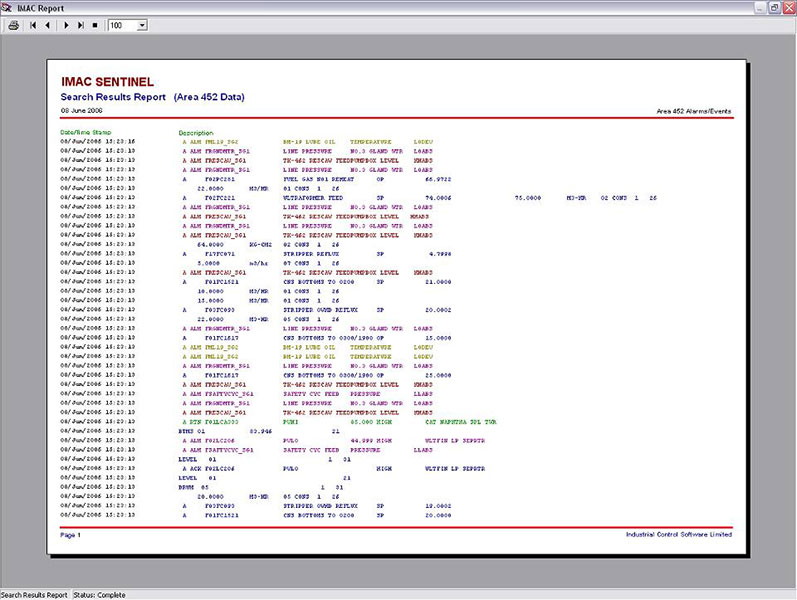Screen dimensions: 797x600
Task: Click the Print report icon
Action: click(x=14, y=24)
